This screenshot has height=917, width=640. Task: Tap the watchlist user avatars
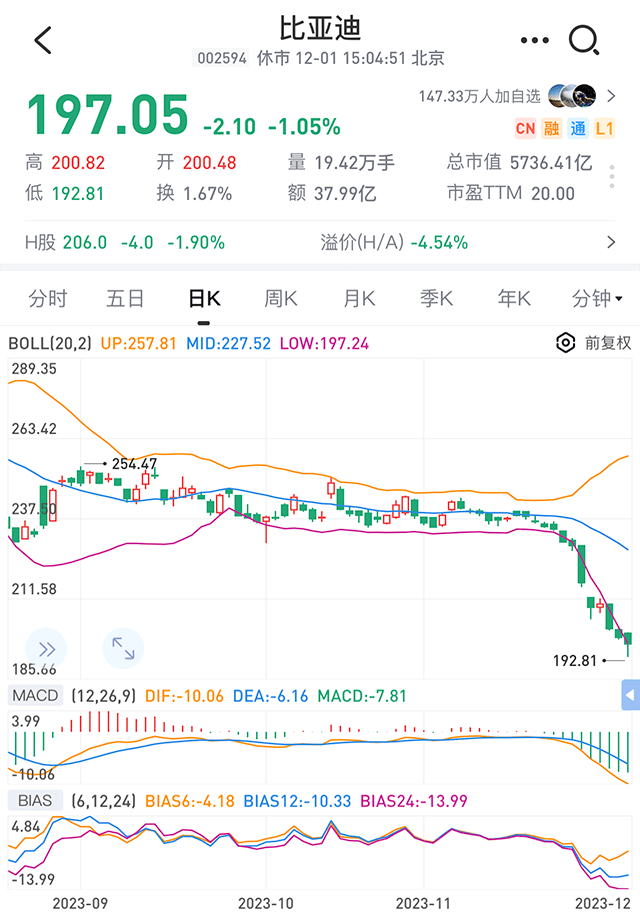(x=572, y=96)
